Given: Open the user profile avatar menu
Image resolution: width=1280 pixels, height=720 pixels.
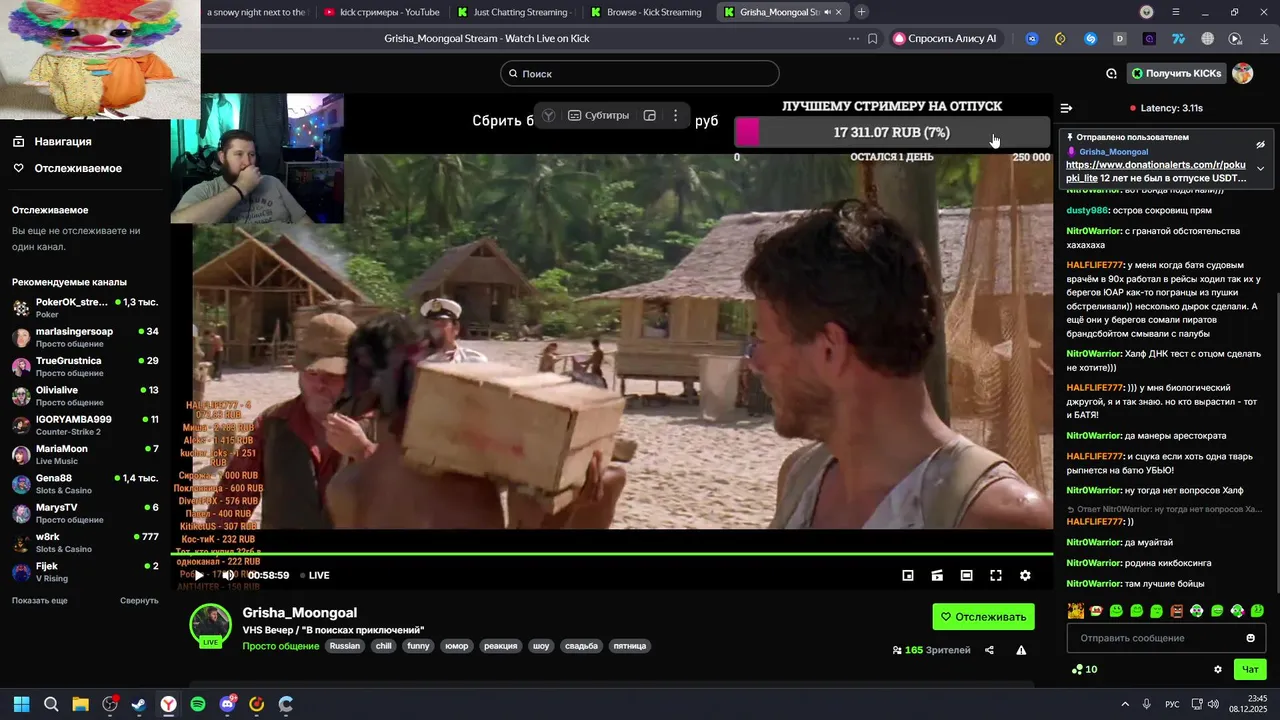Looking at the screenshot, I should pyautogui.click(x=1243, y=73).
